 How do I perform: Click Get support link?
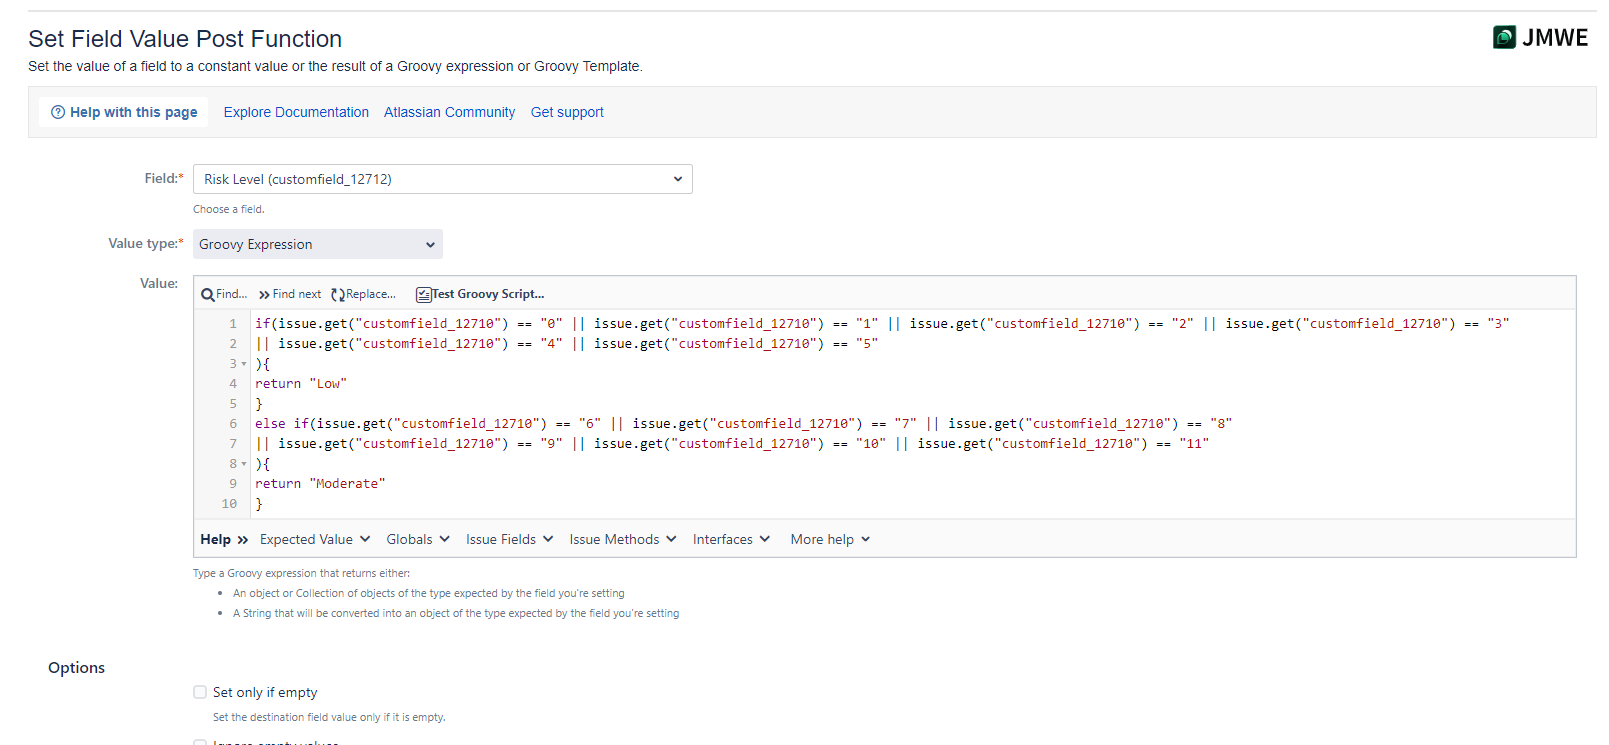567,112
